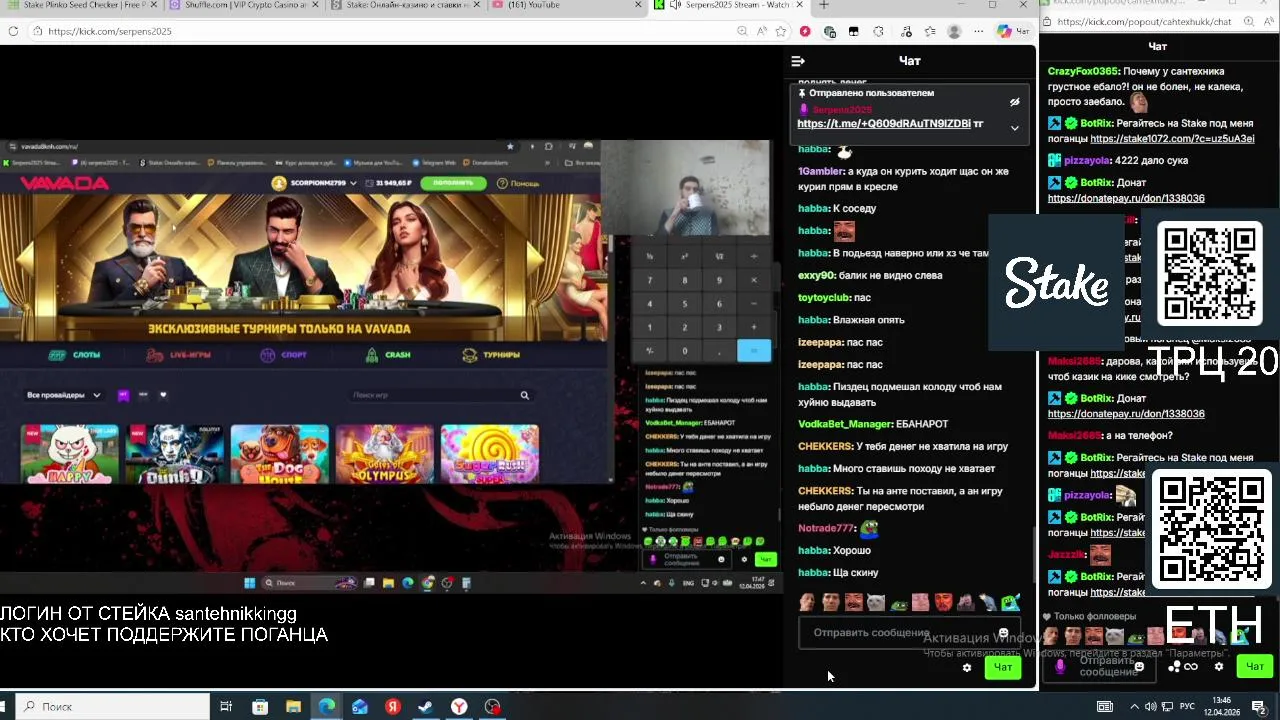Click the Crash category on streamed Vavada page
The height and width of the screenshot is (720, 1280).
(388, 355)
